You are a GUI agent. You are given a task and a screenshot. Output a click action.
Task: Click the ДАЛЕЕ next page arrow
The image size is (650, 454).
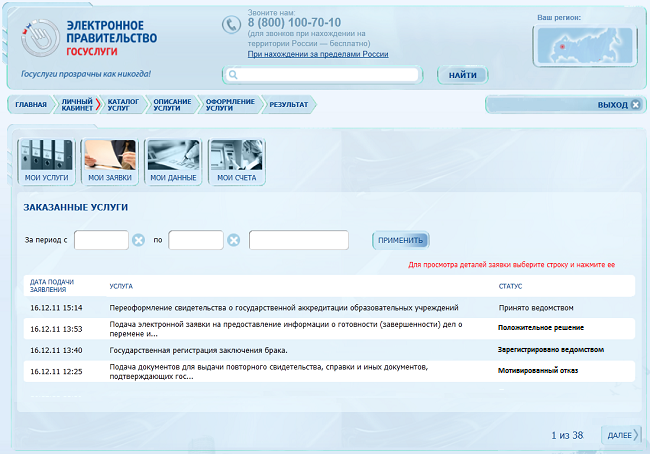point(621,435)
